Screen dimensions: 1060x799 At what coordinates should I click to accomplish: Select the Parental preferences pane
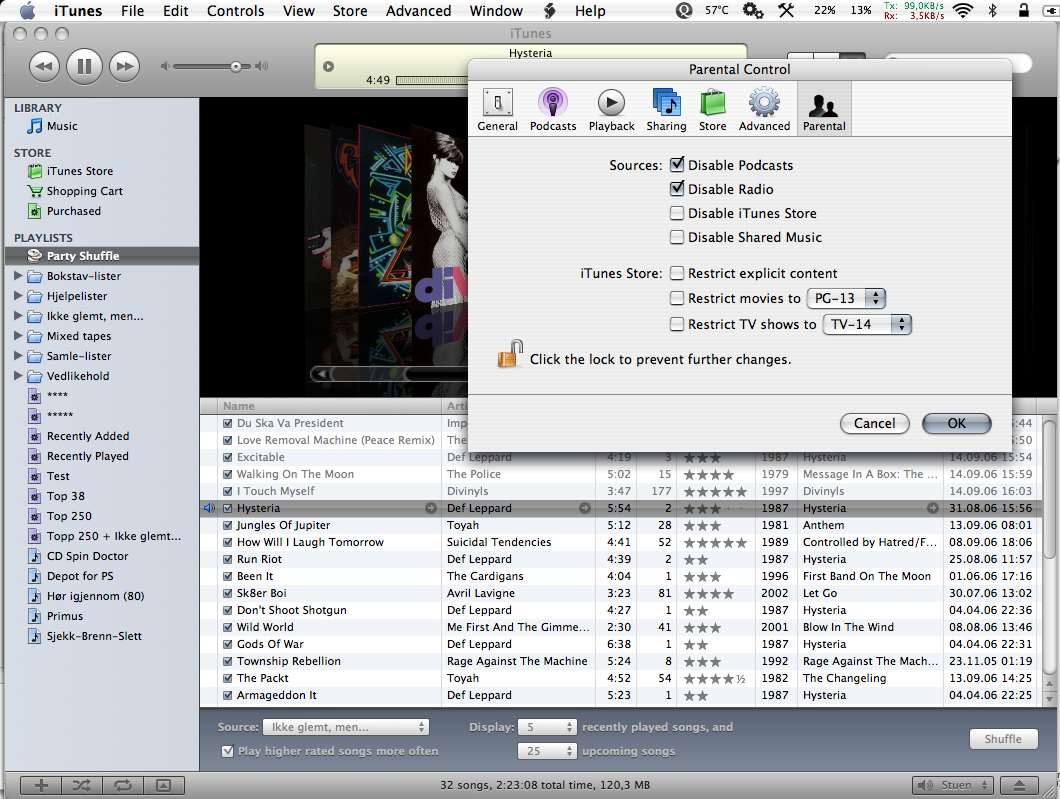[x=824, y=110]
